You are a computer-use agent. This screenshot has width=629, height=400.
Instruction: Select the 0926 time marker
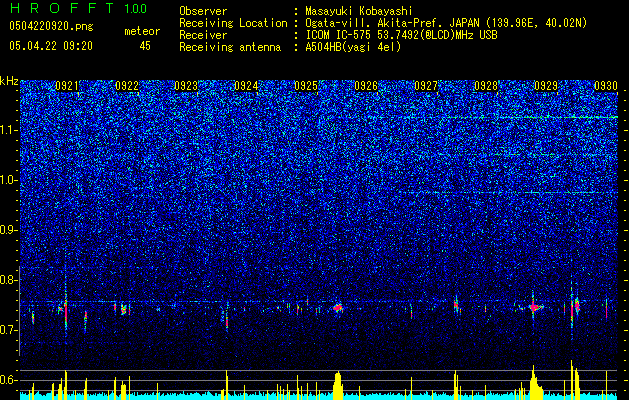point(366,86)
